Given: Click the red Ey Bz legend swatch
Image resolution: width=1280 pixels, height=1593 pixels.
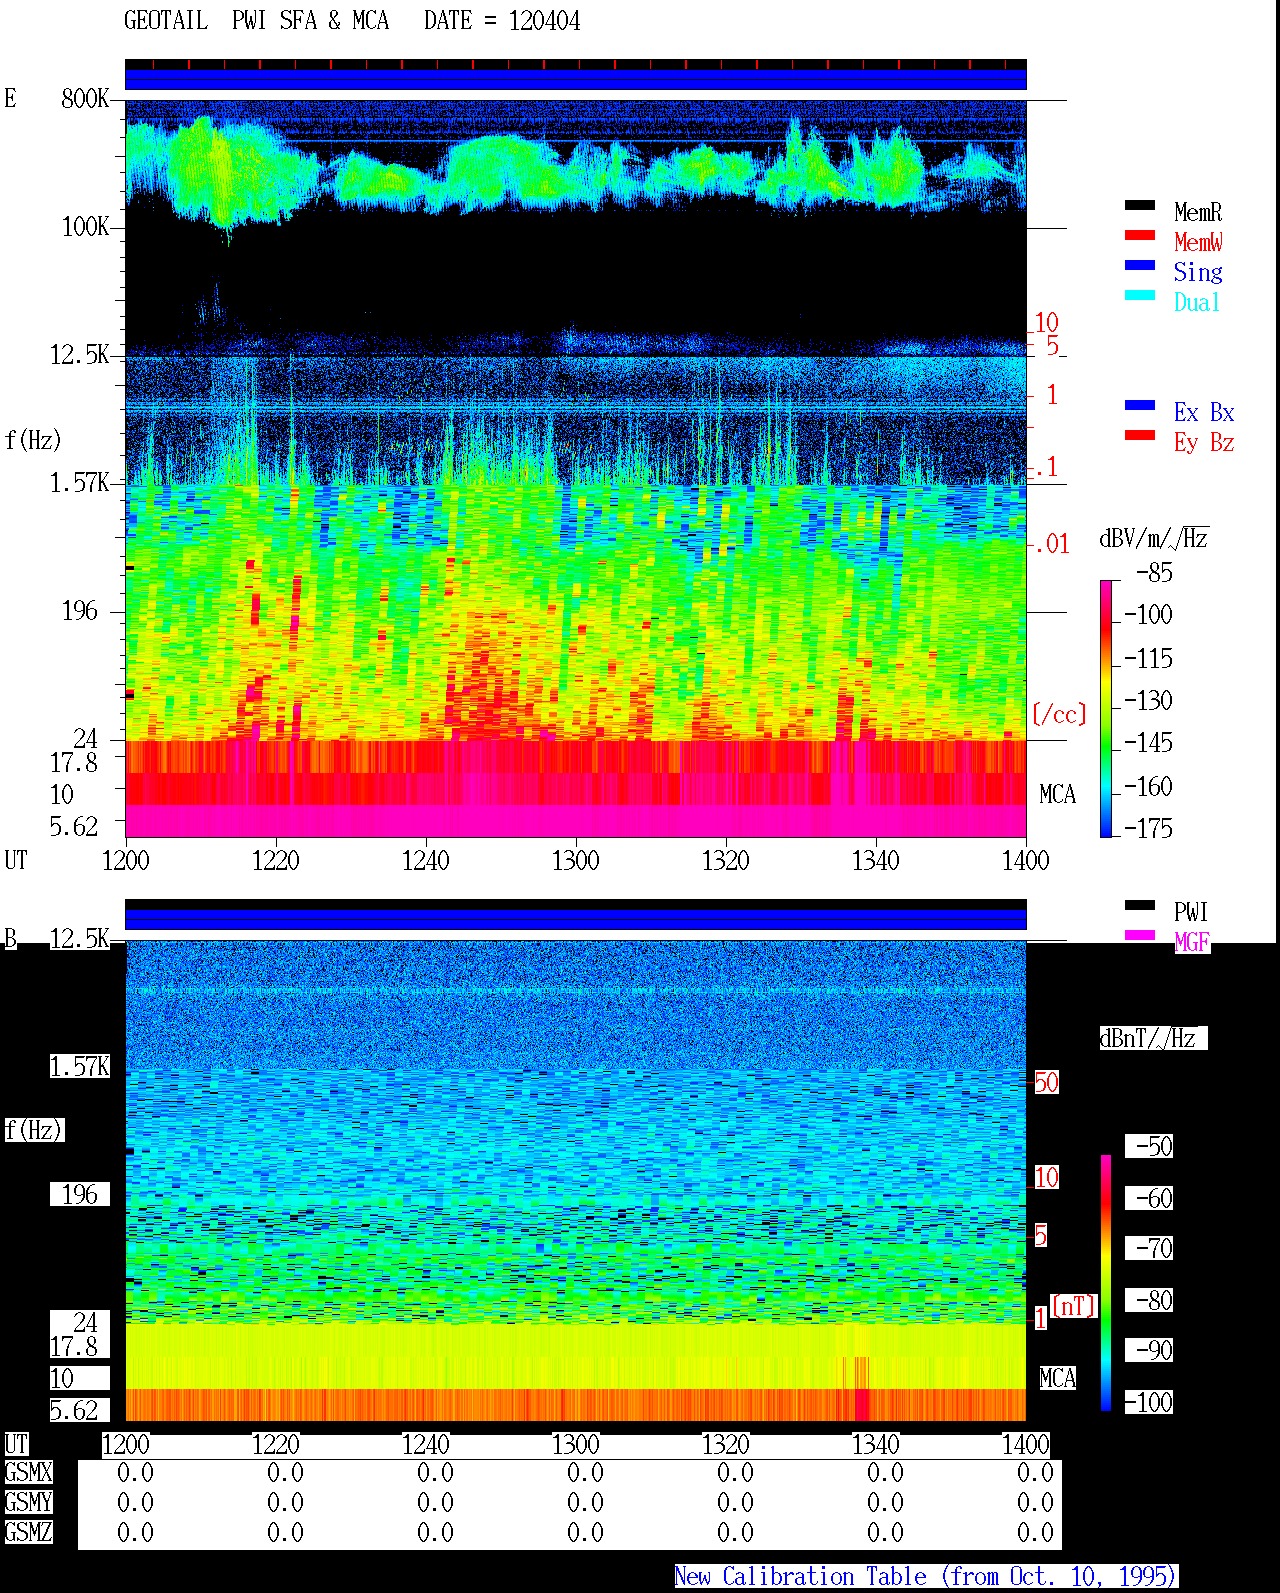Looking at the screenshot, I should tap(1140, 436).
